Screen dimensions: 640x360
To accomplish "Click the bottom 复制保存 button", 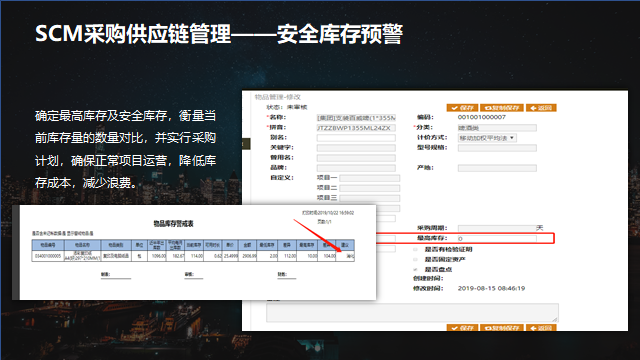I will 502,328.
